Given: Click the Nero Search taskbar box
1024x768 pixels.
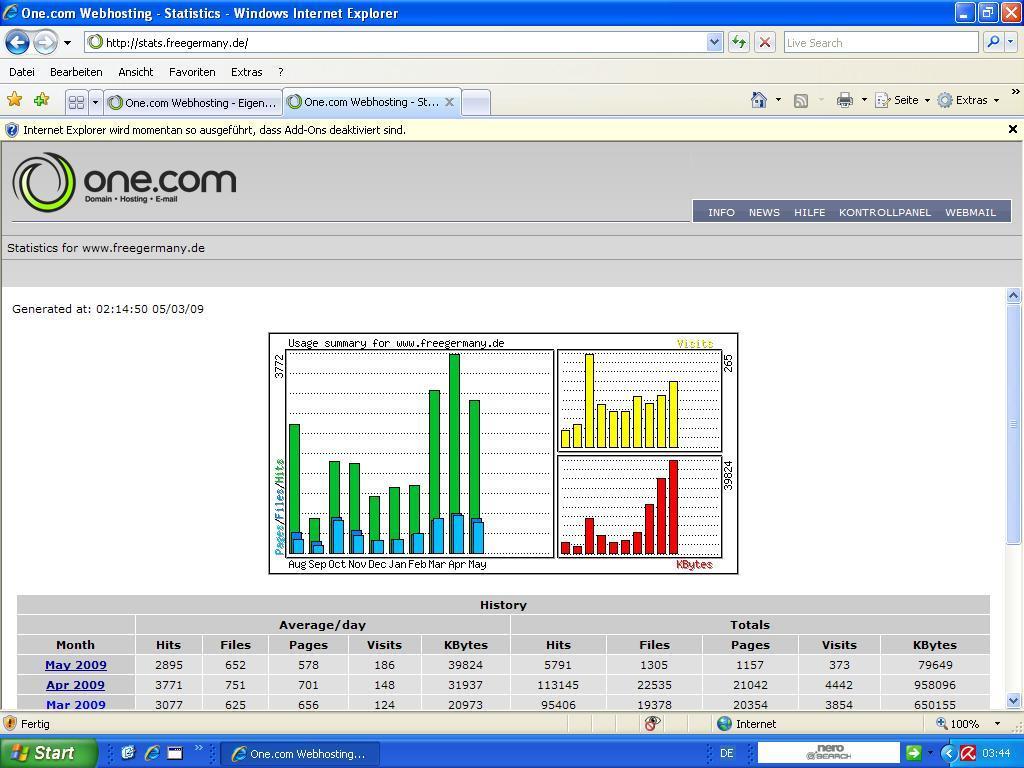Looking at the screenshot, I should click(x=828, y=752).
